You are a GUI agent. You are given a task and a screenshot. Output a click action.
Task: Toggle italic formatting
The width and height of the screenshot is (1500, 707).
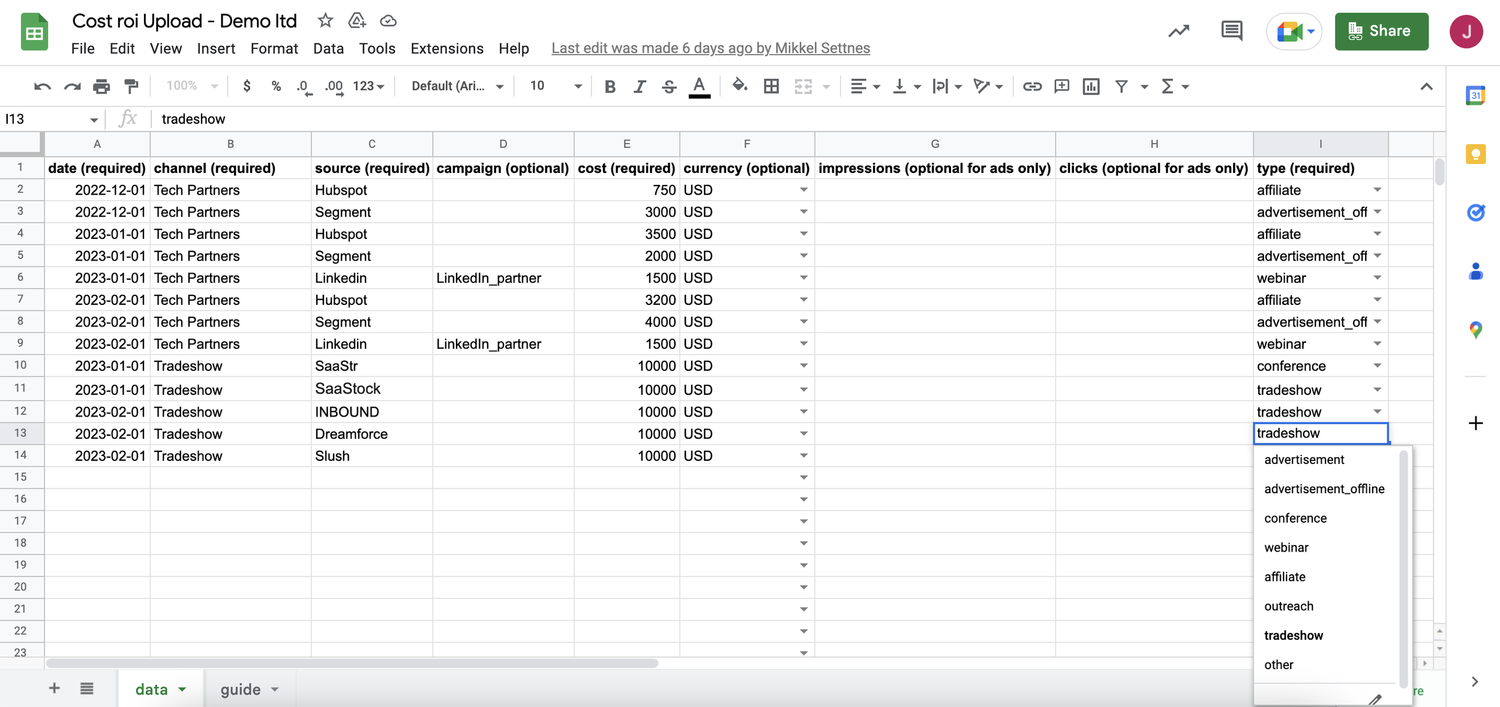(x=640, y=87)
